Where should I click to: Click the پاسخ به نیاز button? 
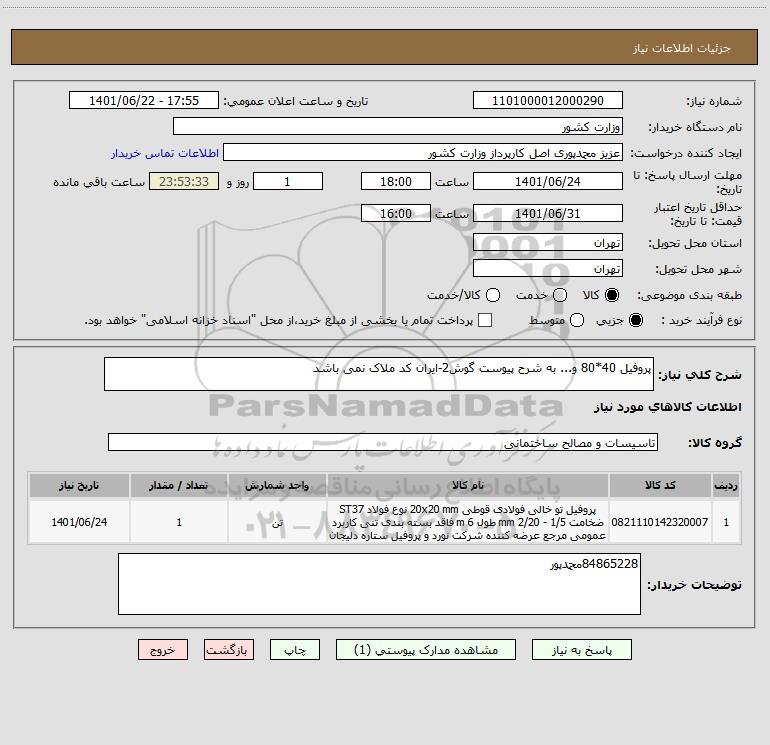581,650
